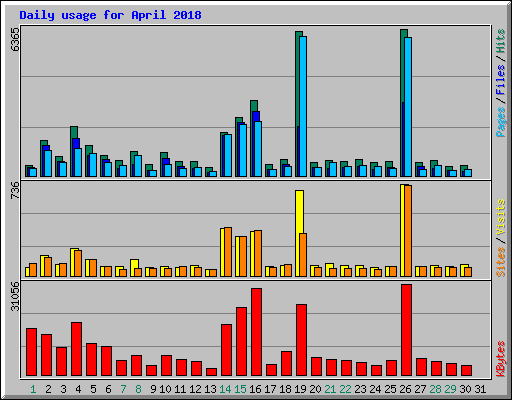This screenshot has width=512, height=400.
Task: Click day 21 on the date axis
Action: [330, 389]
